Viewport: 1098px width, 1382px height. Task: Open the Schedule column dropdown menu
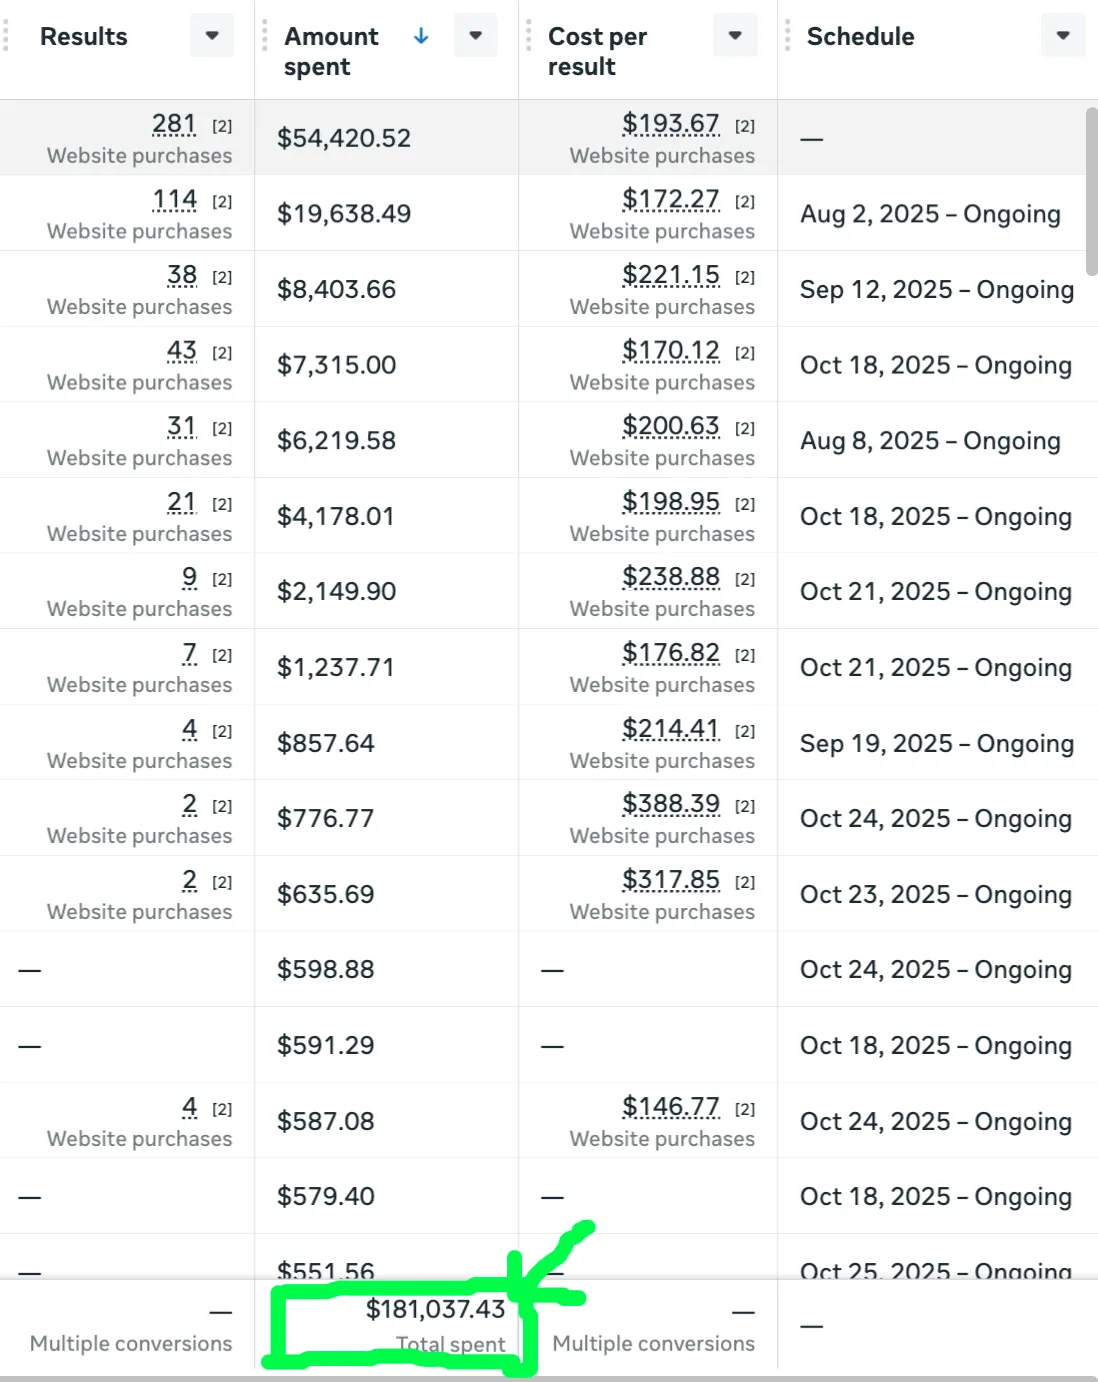coord(1063,36)
